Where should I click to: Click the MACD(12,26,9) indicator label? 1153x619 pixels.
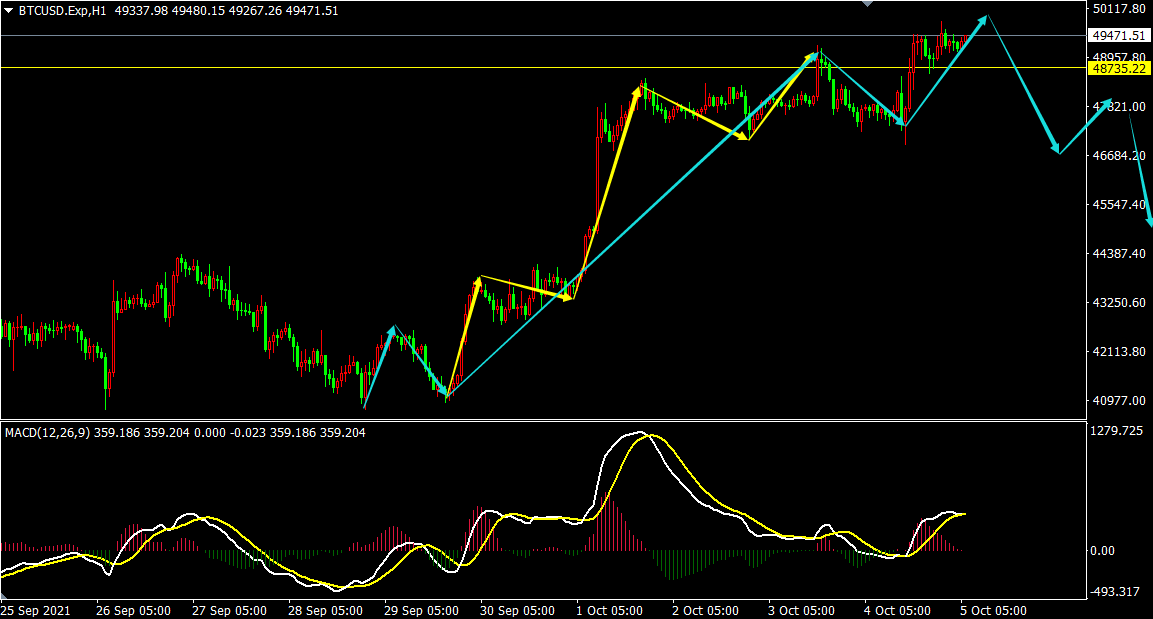(48, 433)
